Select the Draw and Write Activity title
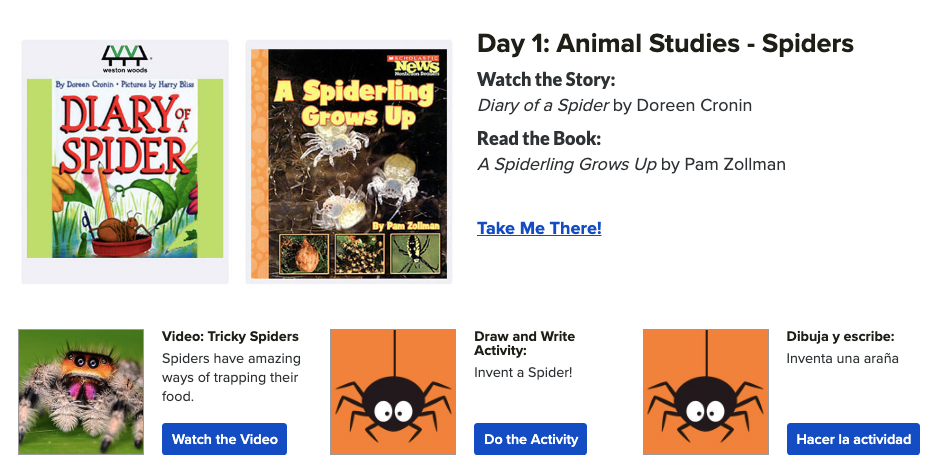The height and width of the screenshot is (470, 951). click(x=524, y=344)
